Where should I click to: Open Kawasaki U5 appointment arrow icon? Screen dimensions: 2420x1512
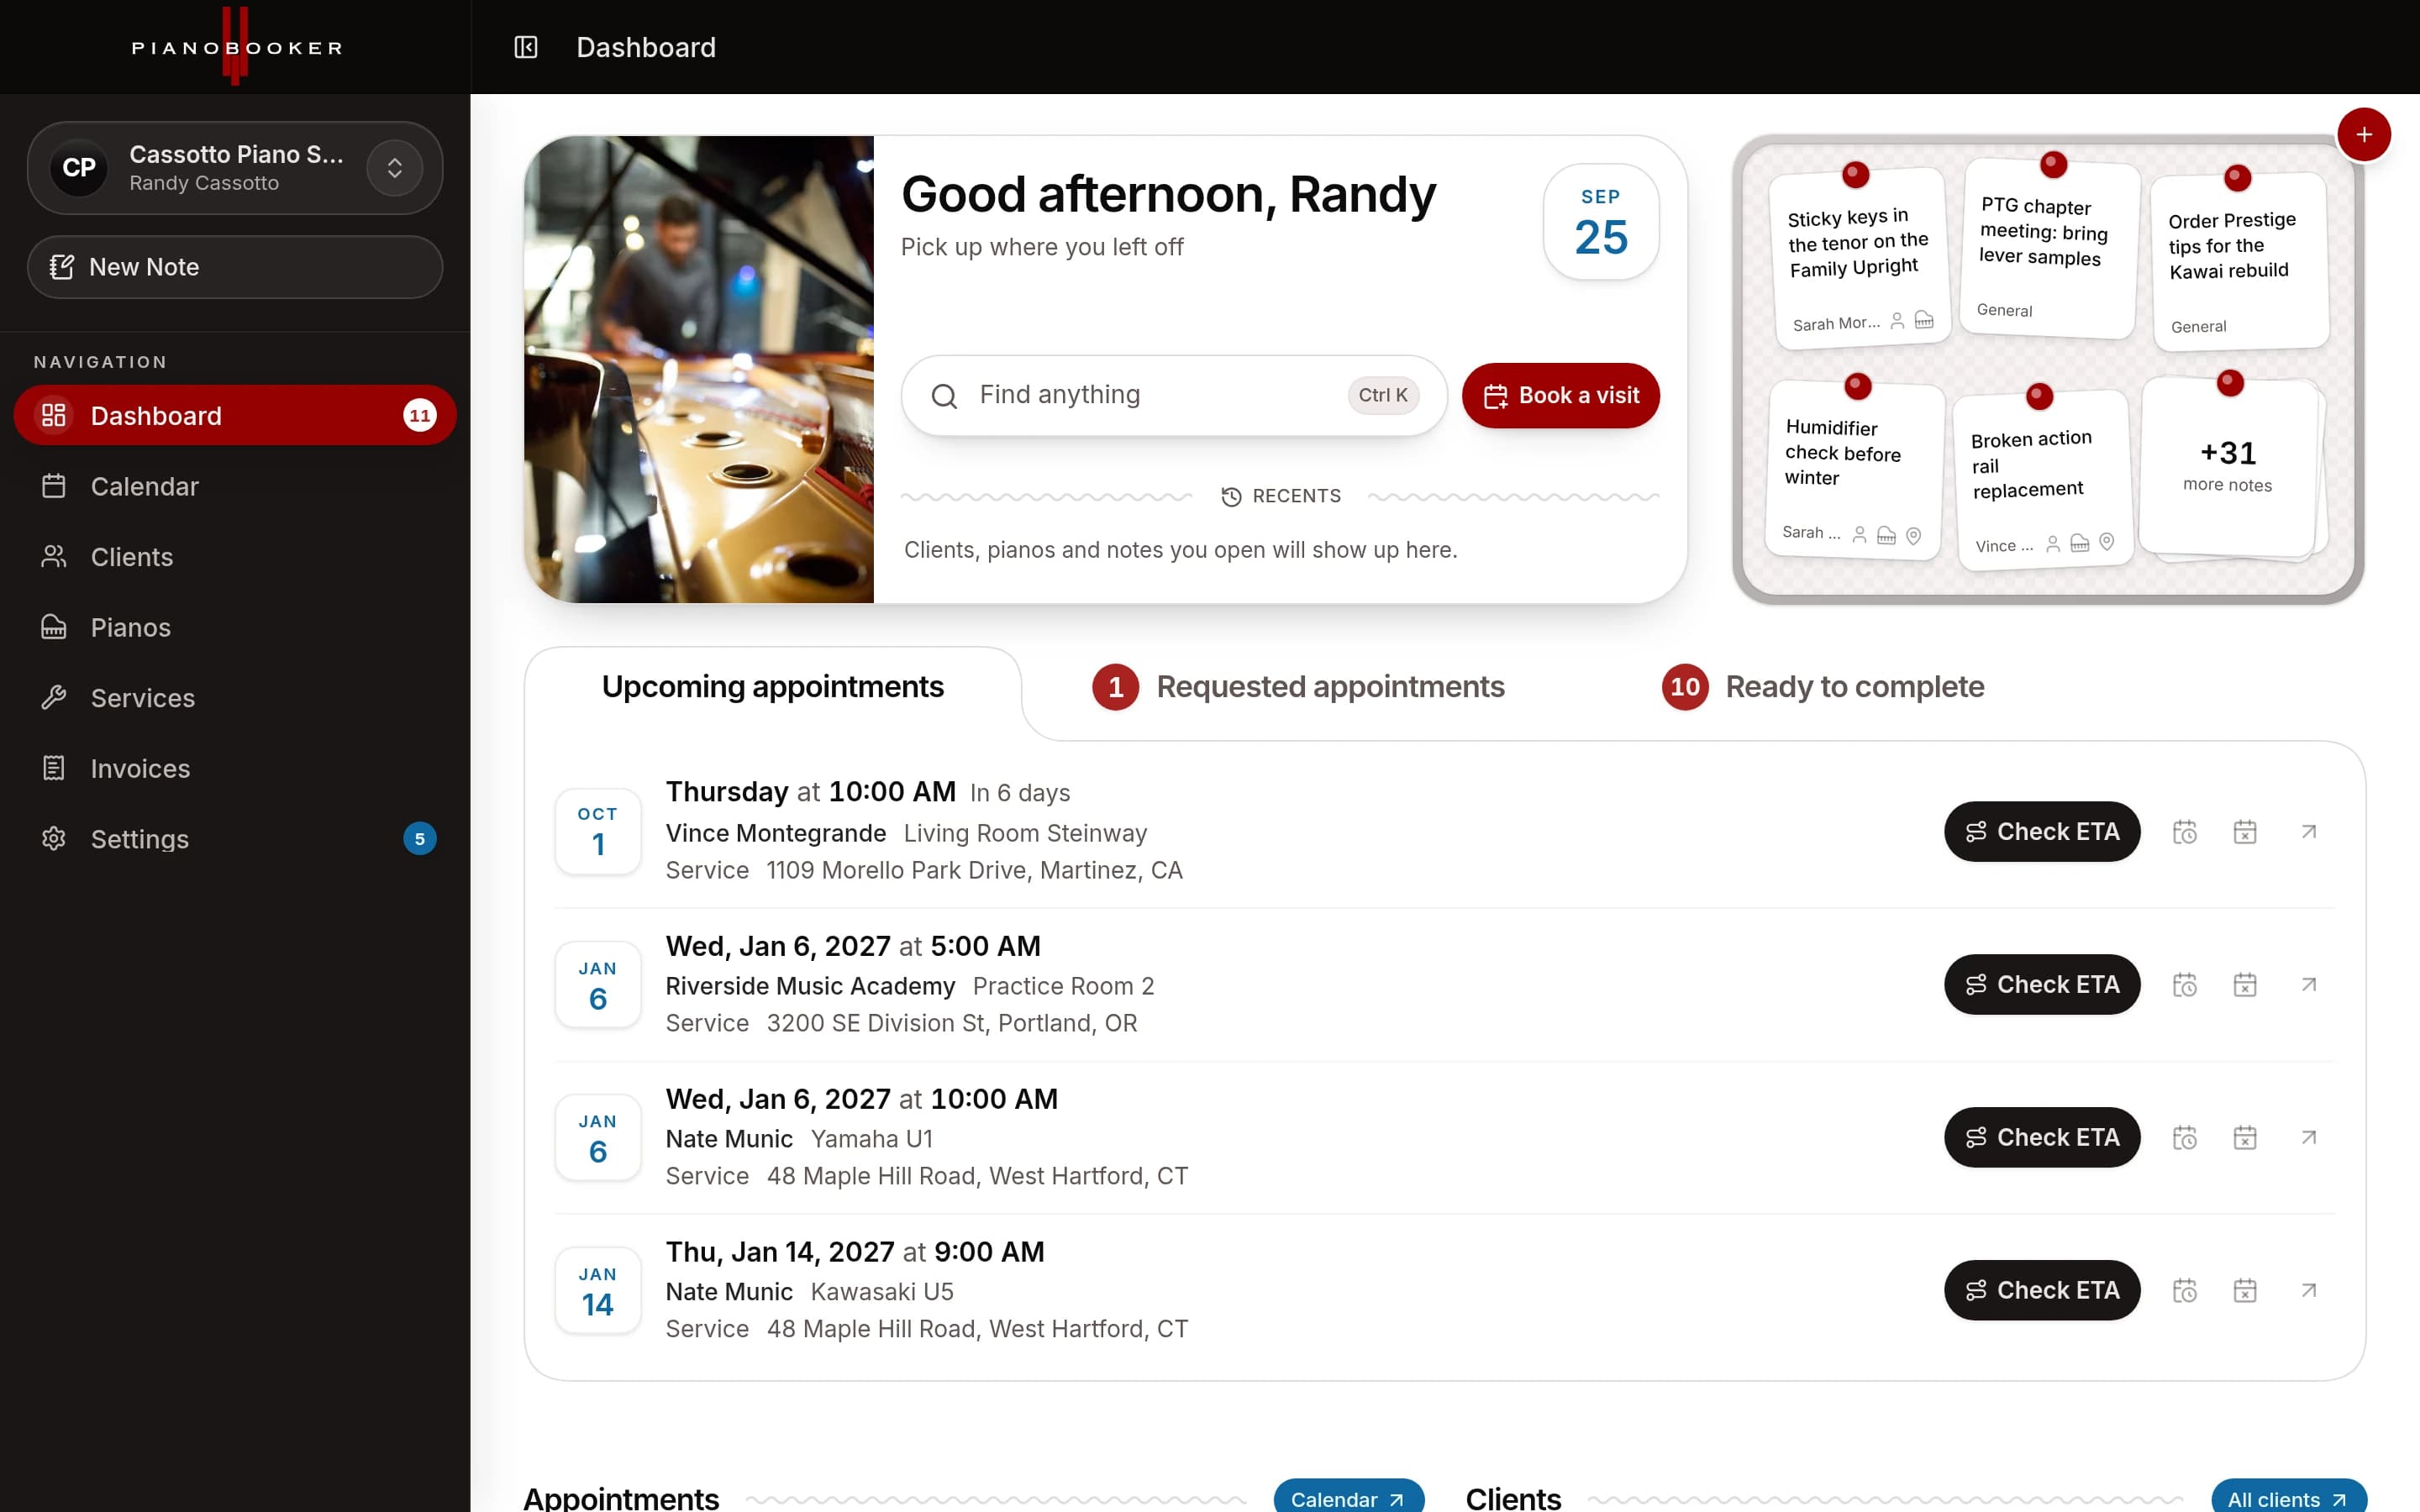click(x=2309, y=1291)
